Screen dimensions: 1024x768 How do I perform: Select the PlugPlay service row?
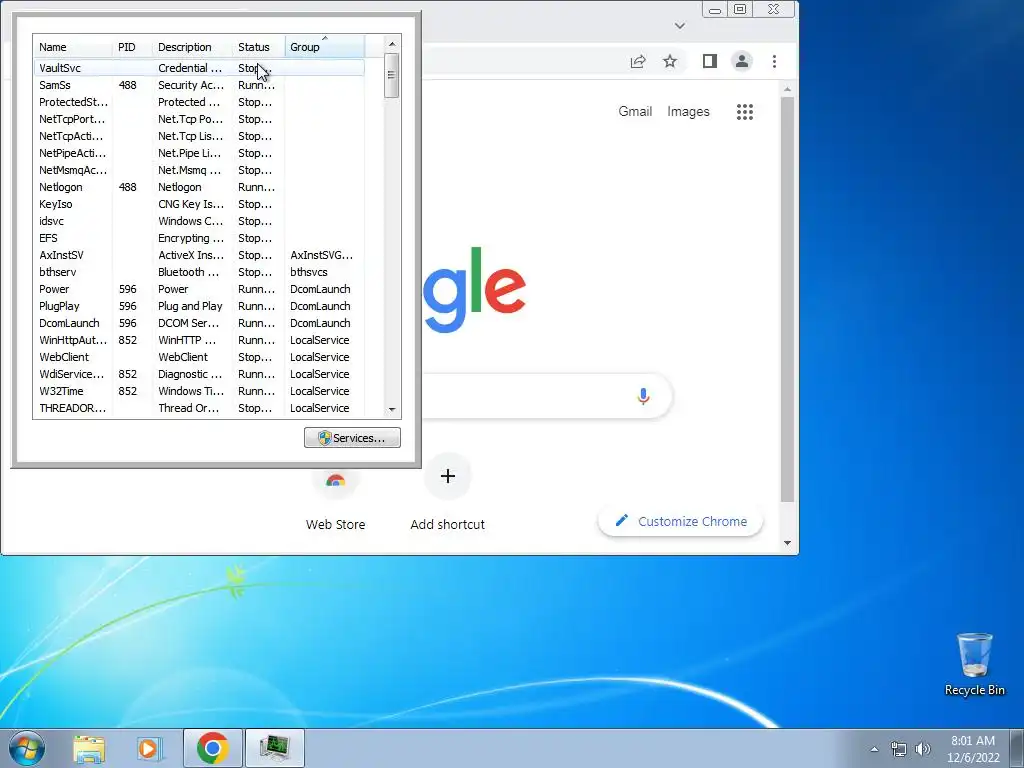click(199, 306)
